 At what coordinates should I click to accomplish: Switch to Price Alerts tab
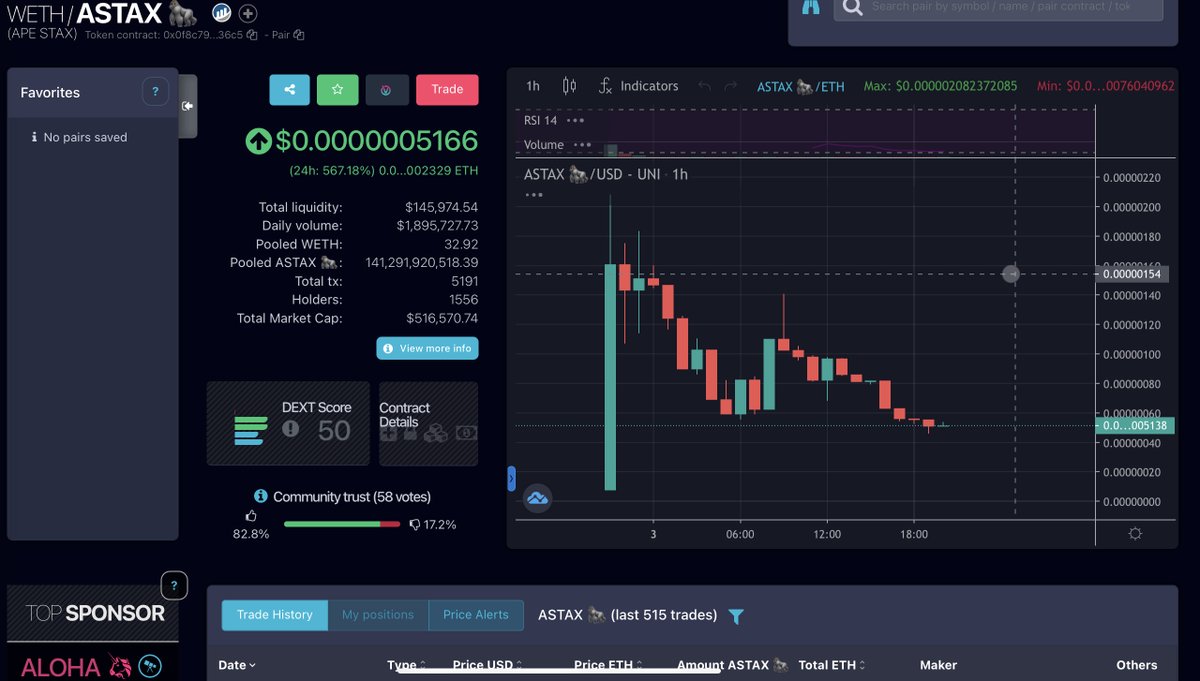coord(476,615)
